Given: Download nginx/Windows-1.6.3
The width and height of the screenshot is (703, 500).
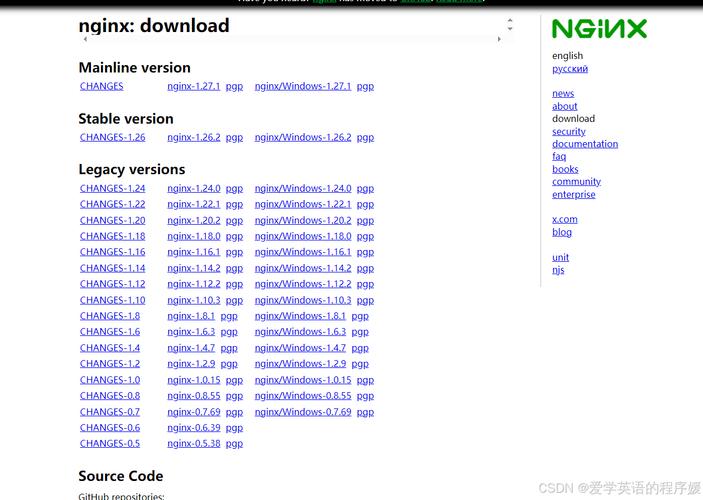Looking at the screenshot, I should click(x=300, y=331).
